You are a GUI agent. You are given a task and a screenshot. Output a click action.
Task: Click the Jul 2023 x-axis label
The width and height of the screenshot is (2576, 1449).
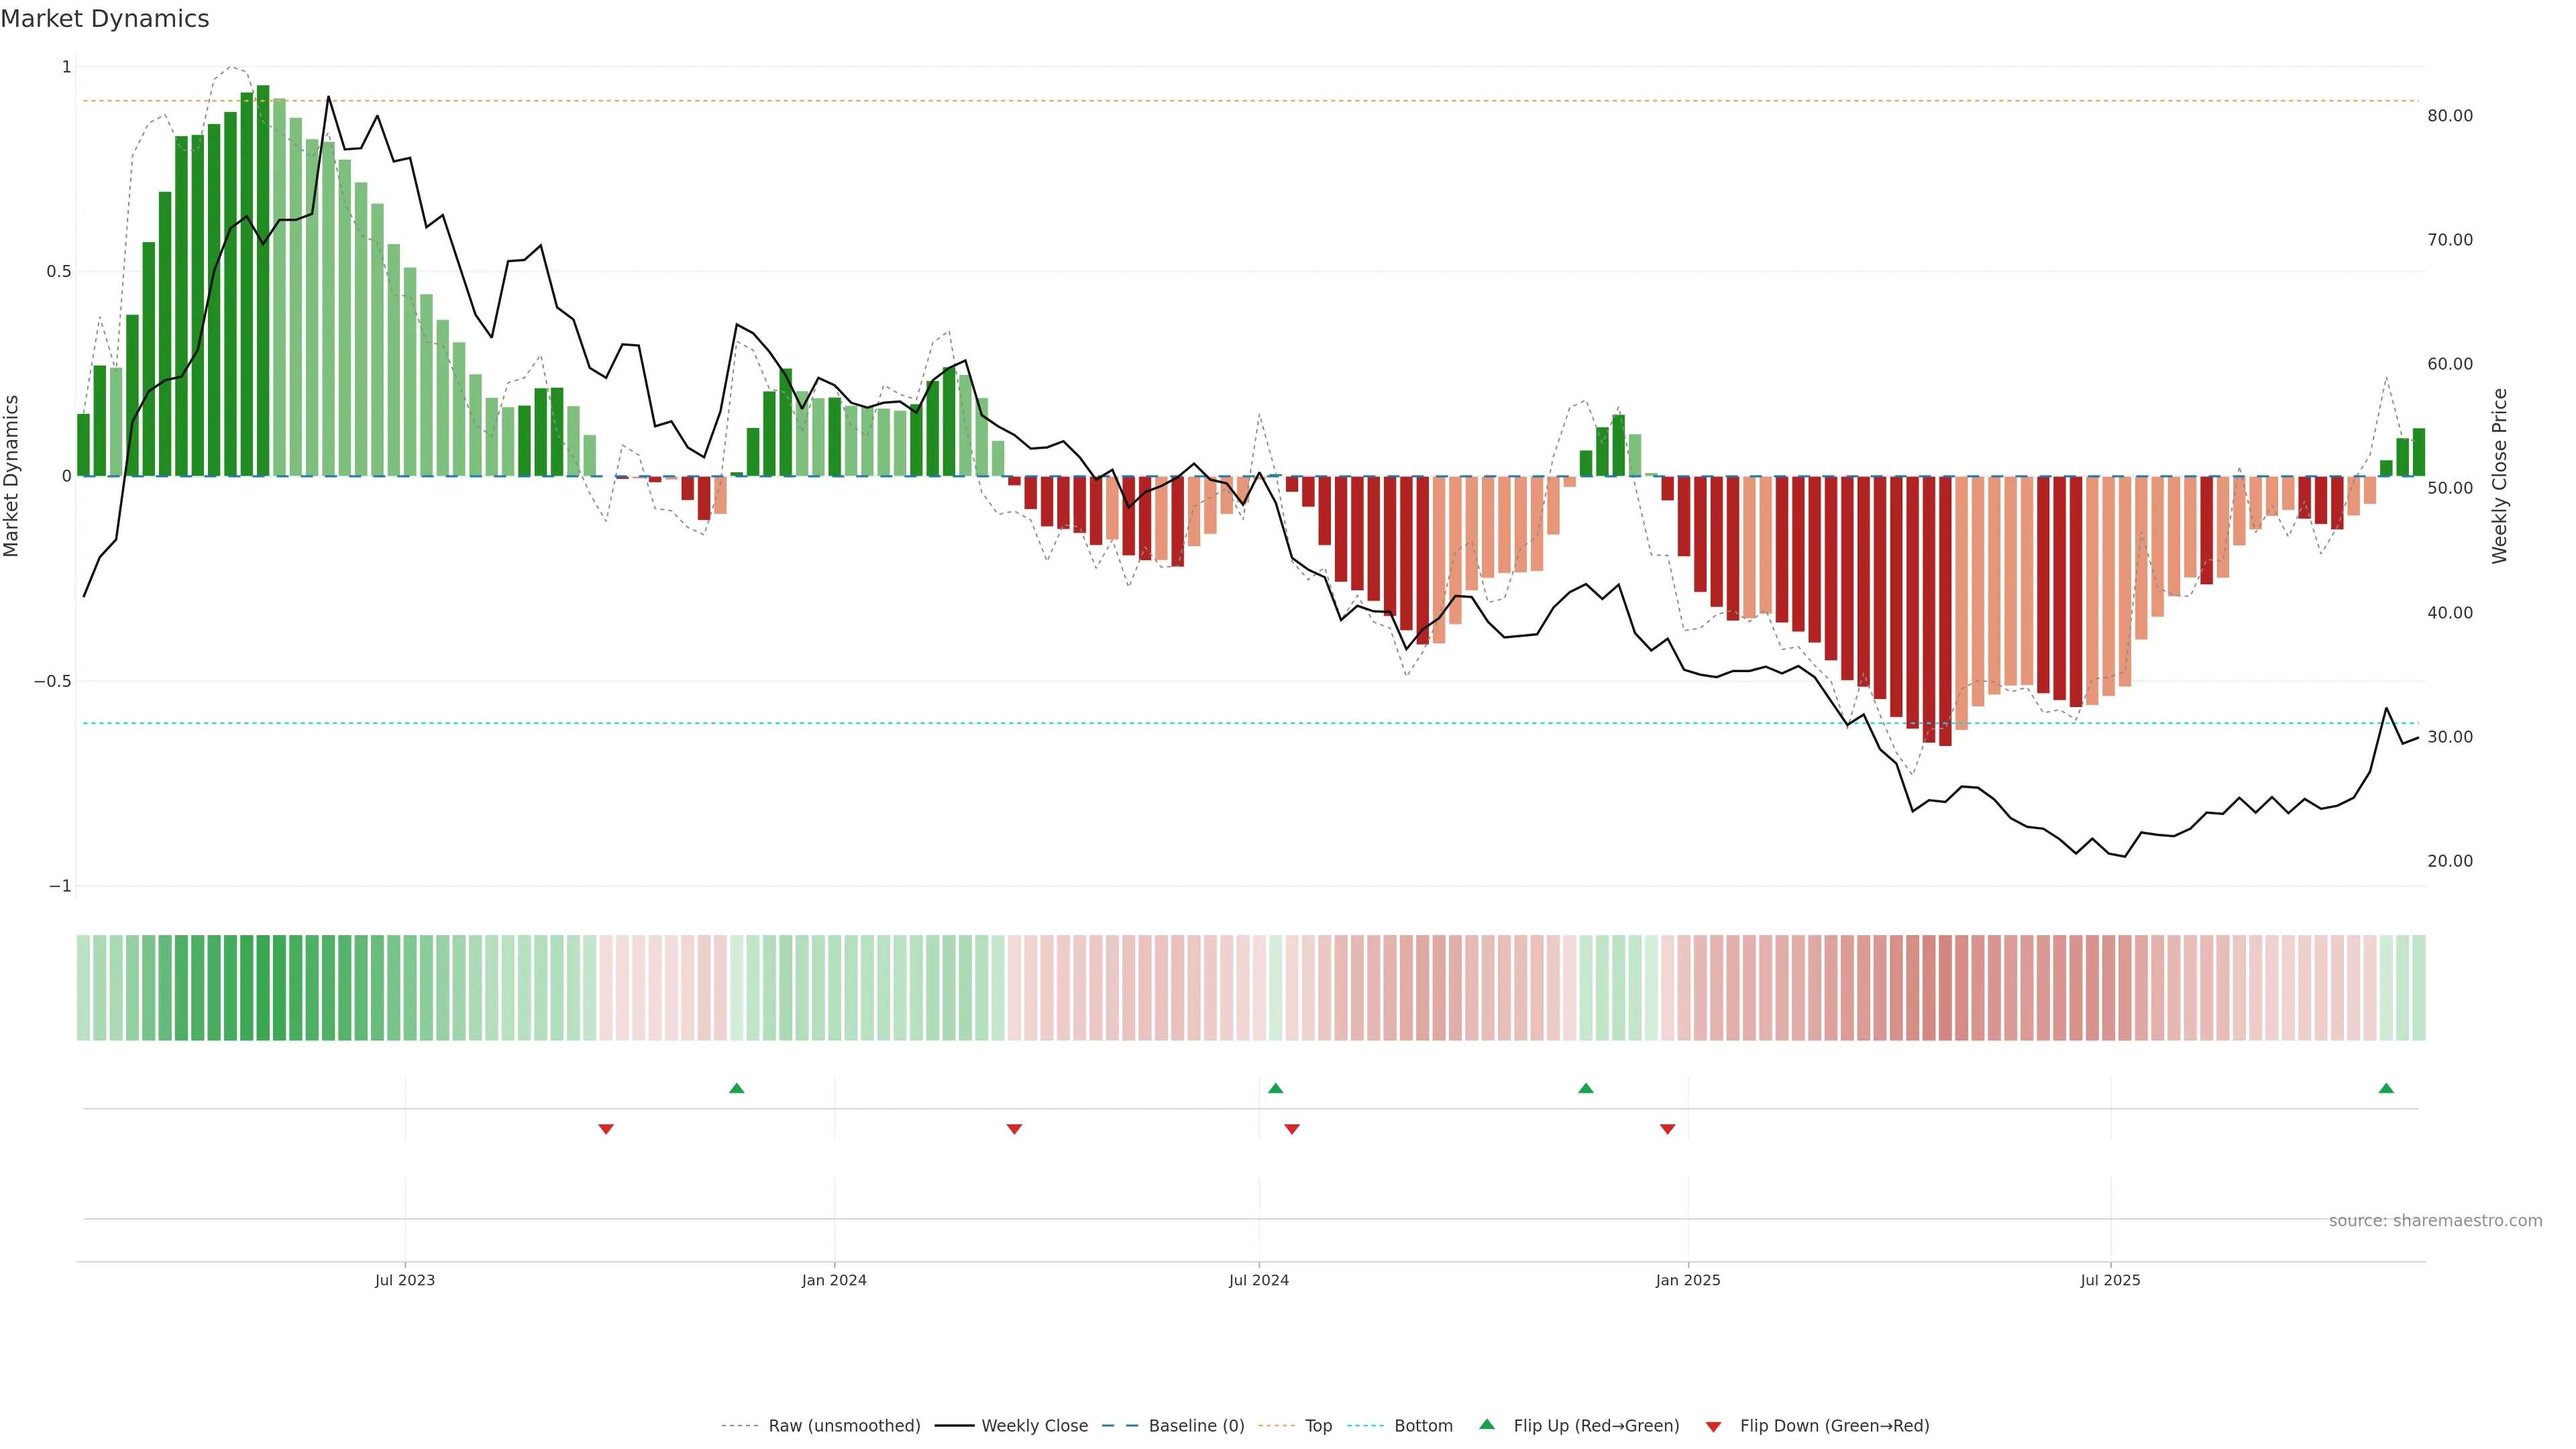point(405,1280)
